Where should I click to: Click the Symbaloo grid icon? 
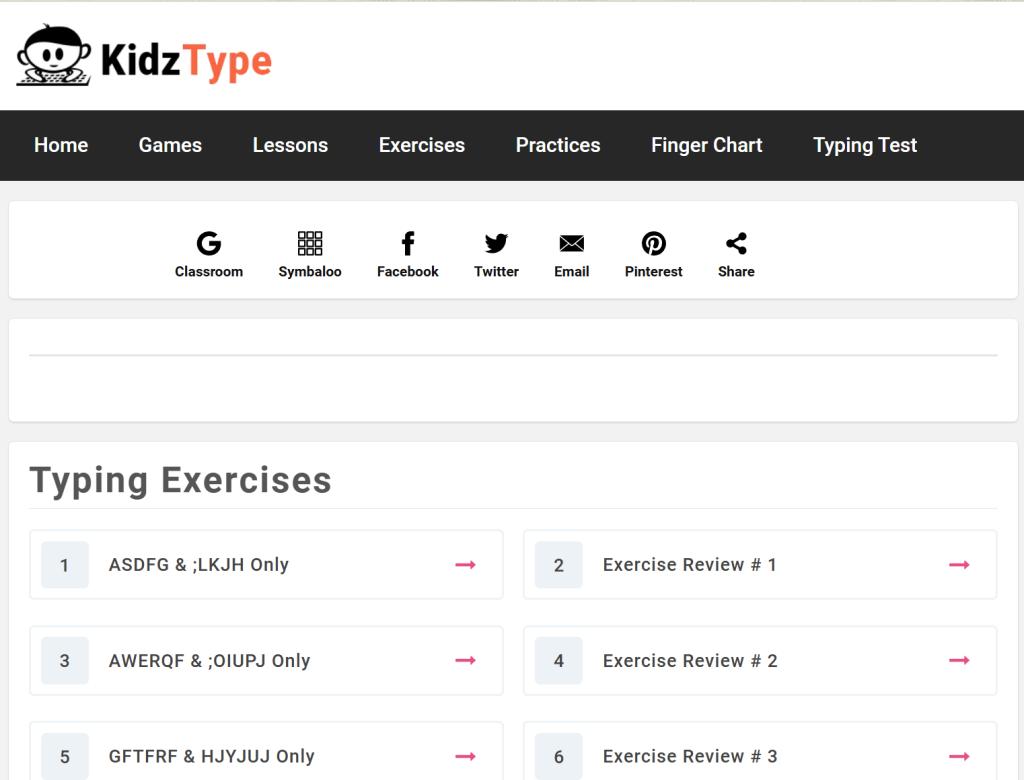[310, 243]
